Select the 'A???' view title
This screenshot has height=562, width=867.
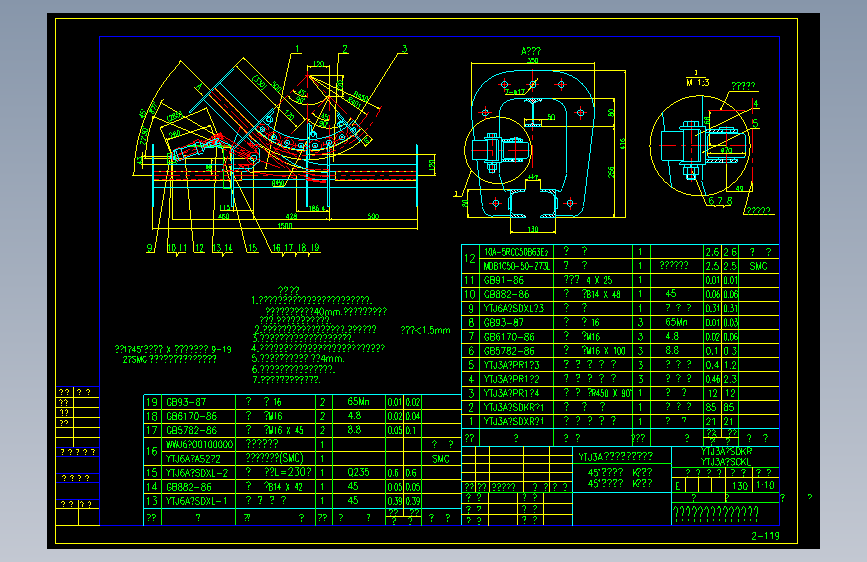(531, 51)
